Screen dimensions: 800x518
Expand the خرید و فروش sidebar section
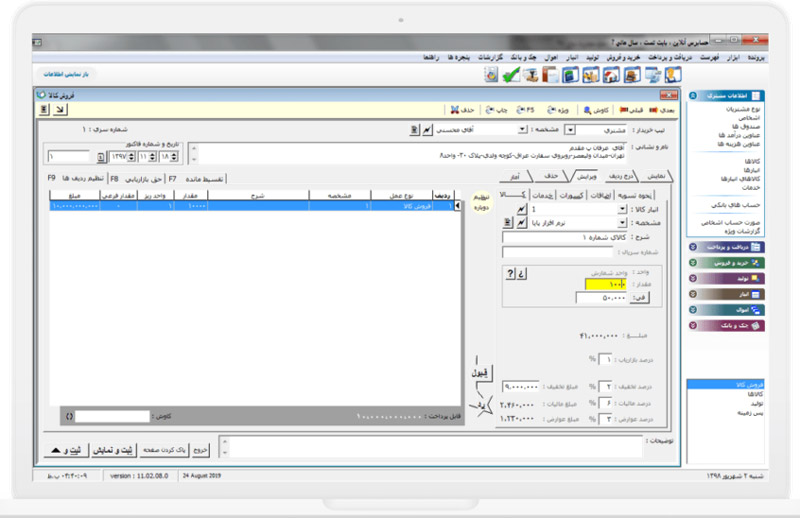tap(727, 263)
